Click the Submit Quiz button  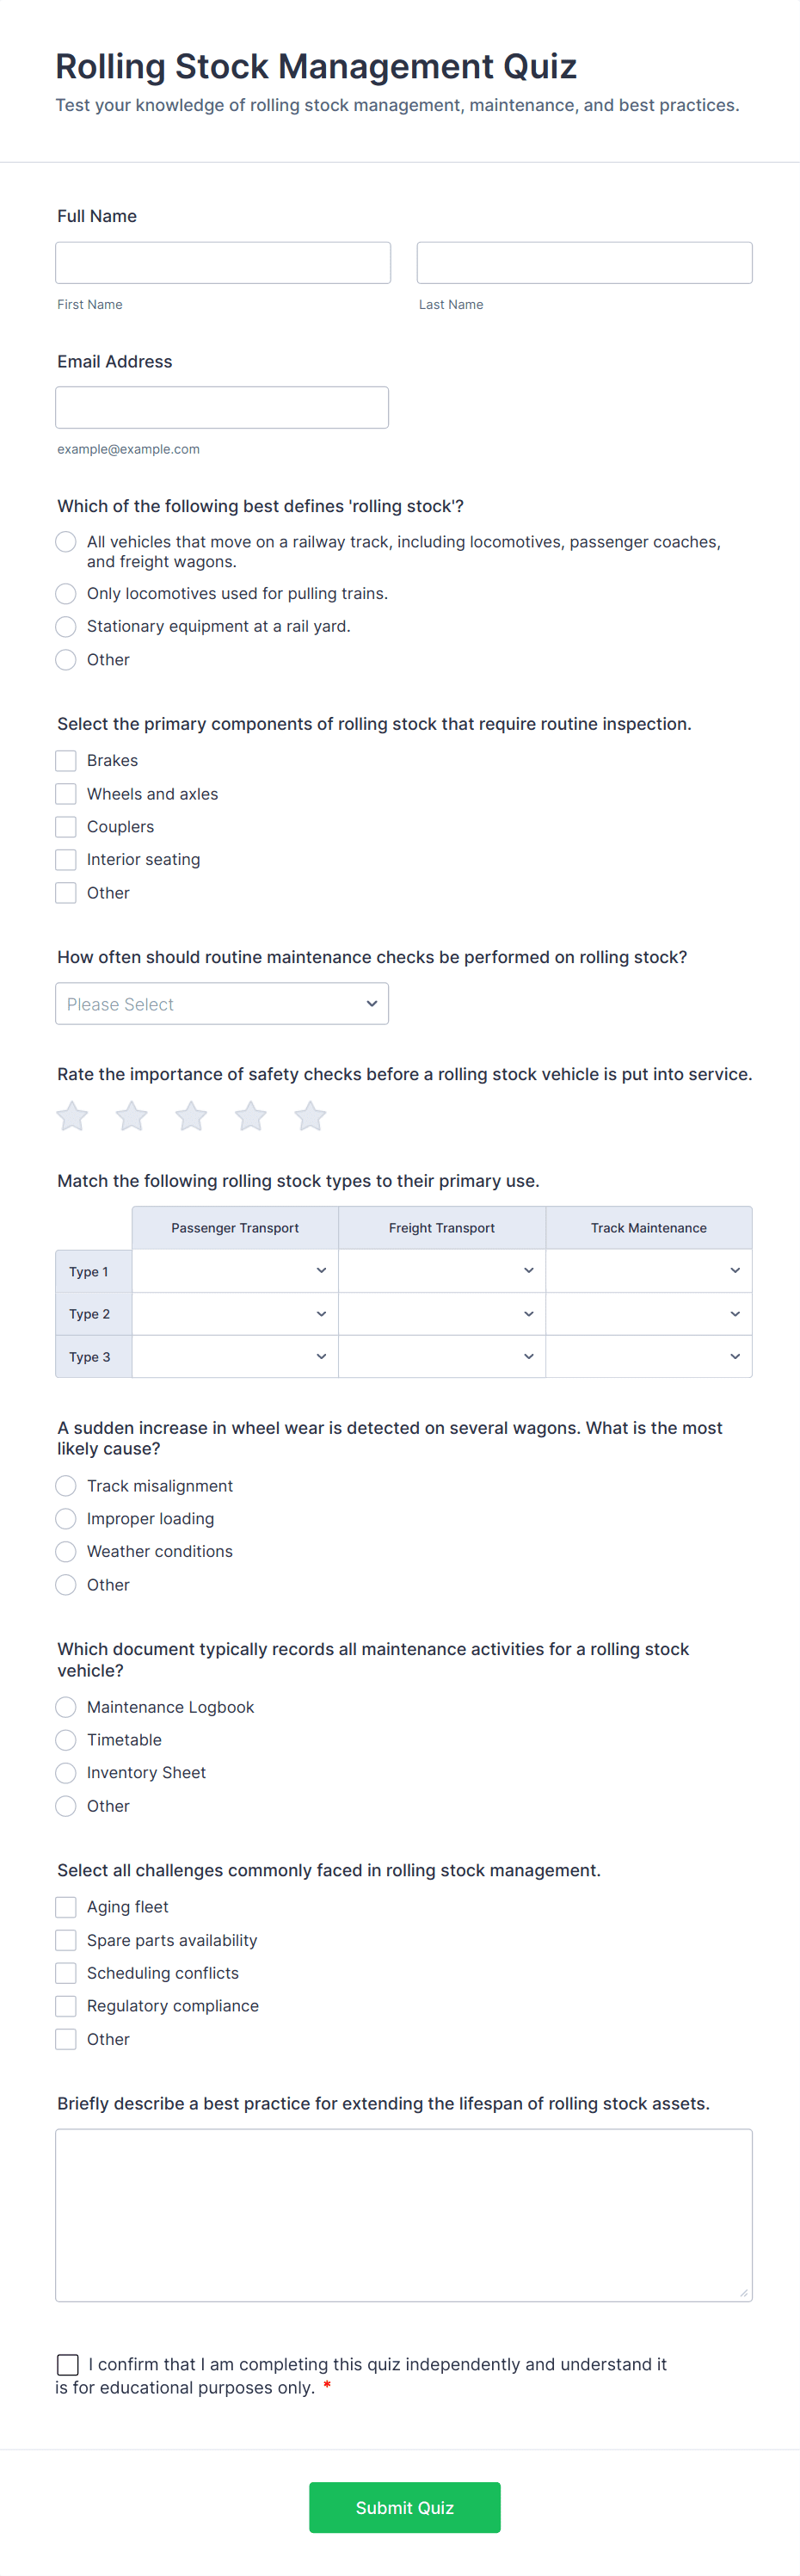click(404, 2507)
